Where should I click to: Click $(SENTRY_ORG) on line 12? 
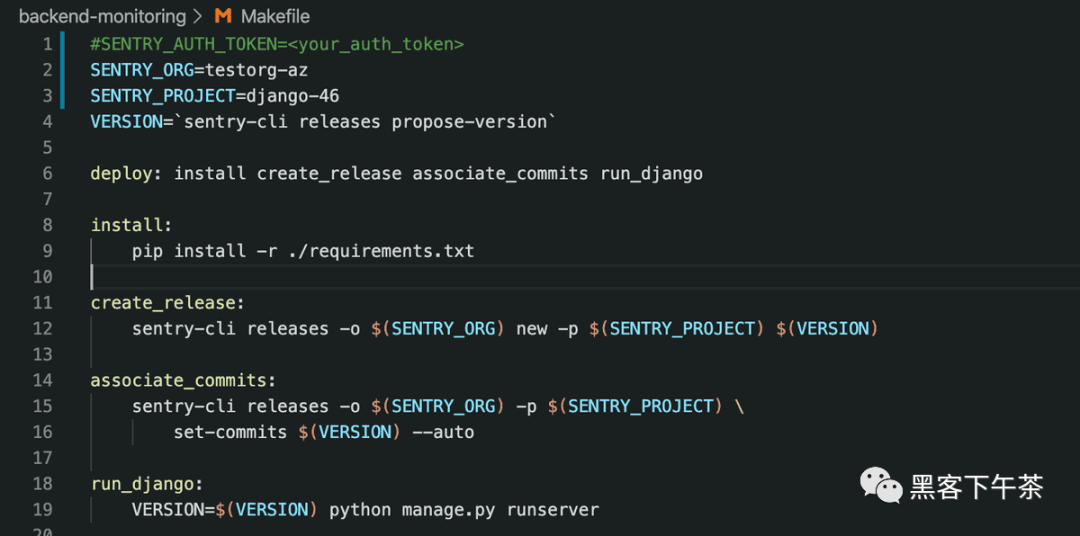pos(438,329)
